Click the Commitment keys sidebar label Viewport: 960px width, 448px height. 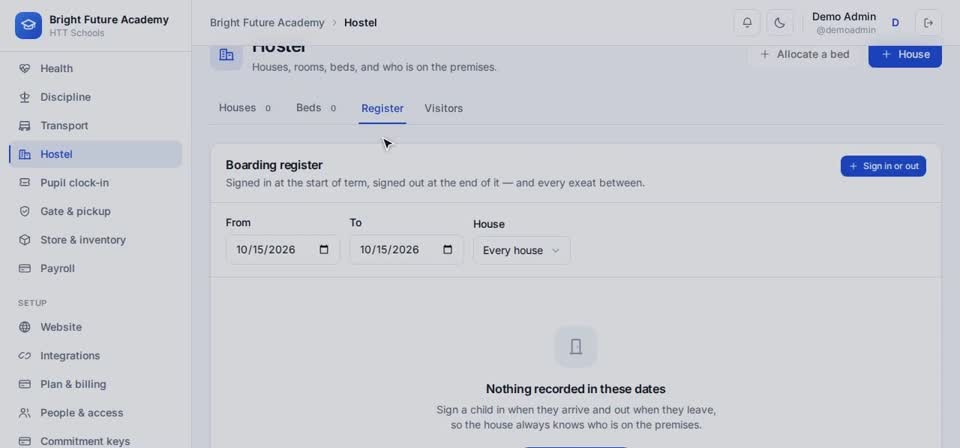[85, 441]
